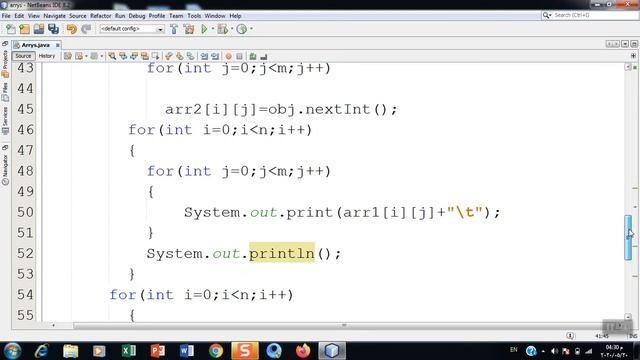Click the volume speaker tray icon
This screenshot has width=640, height=360.
[x=554, y=351]
